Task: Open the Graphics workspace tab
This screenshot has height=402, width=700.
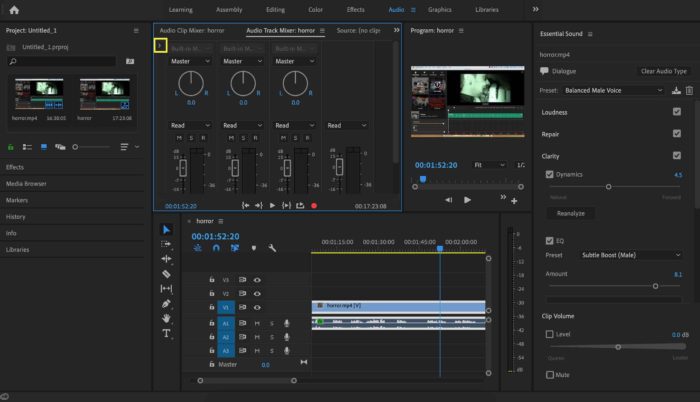Action: coord(440,9)
